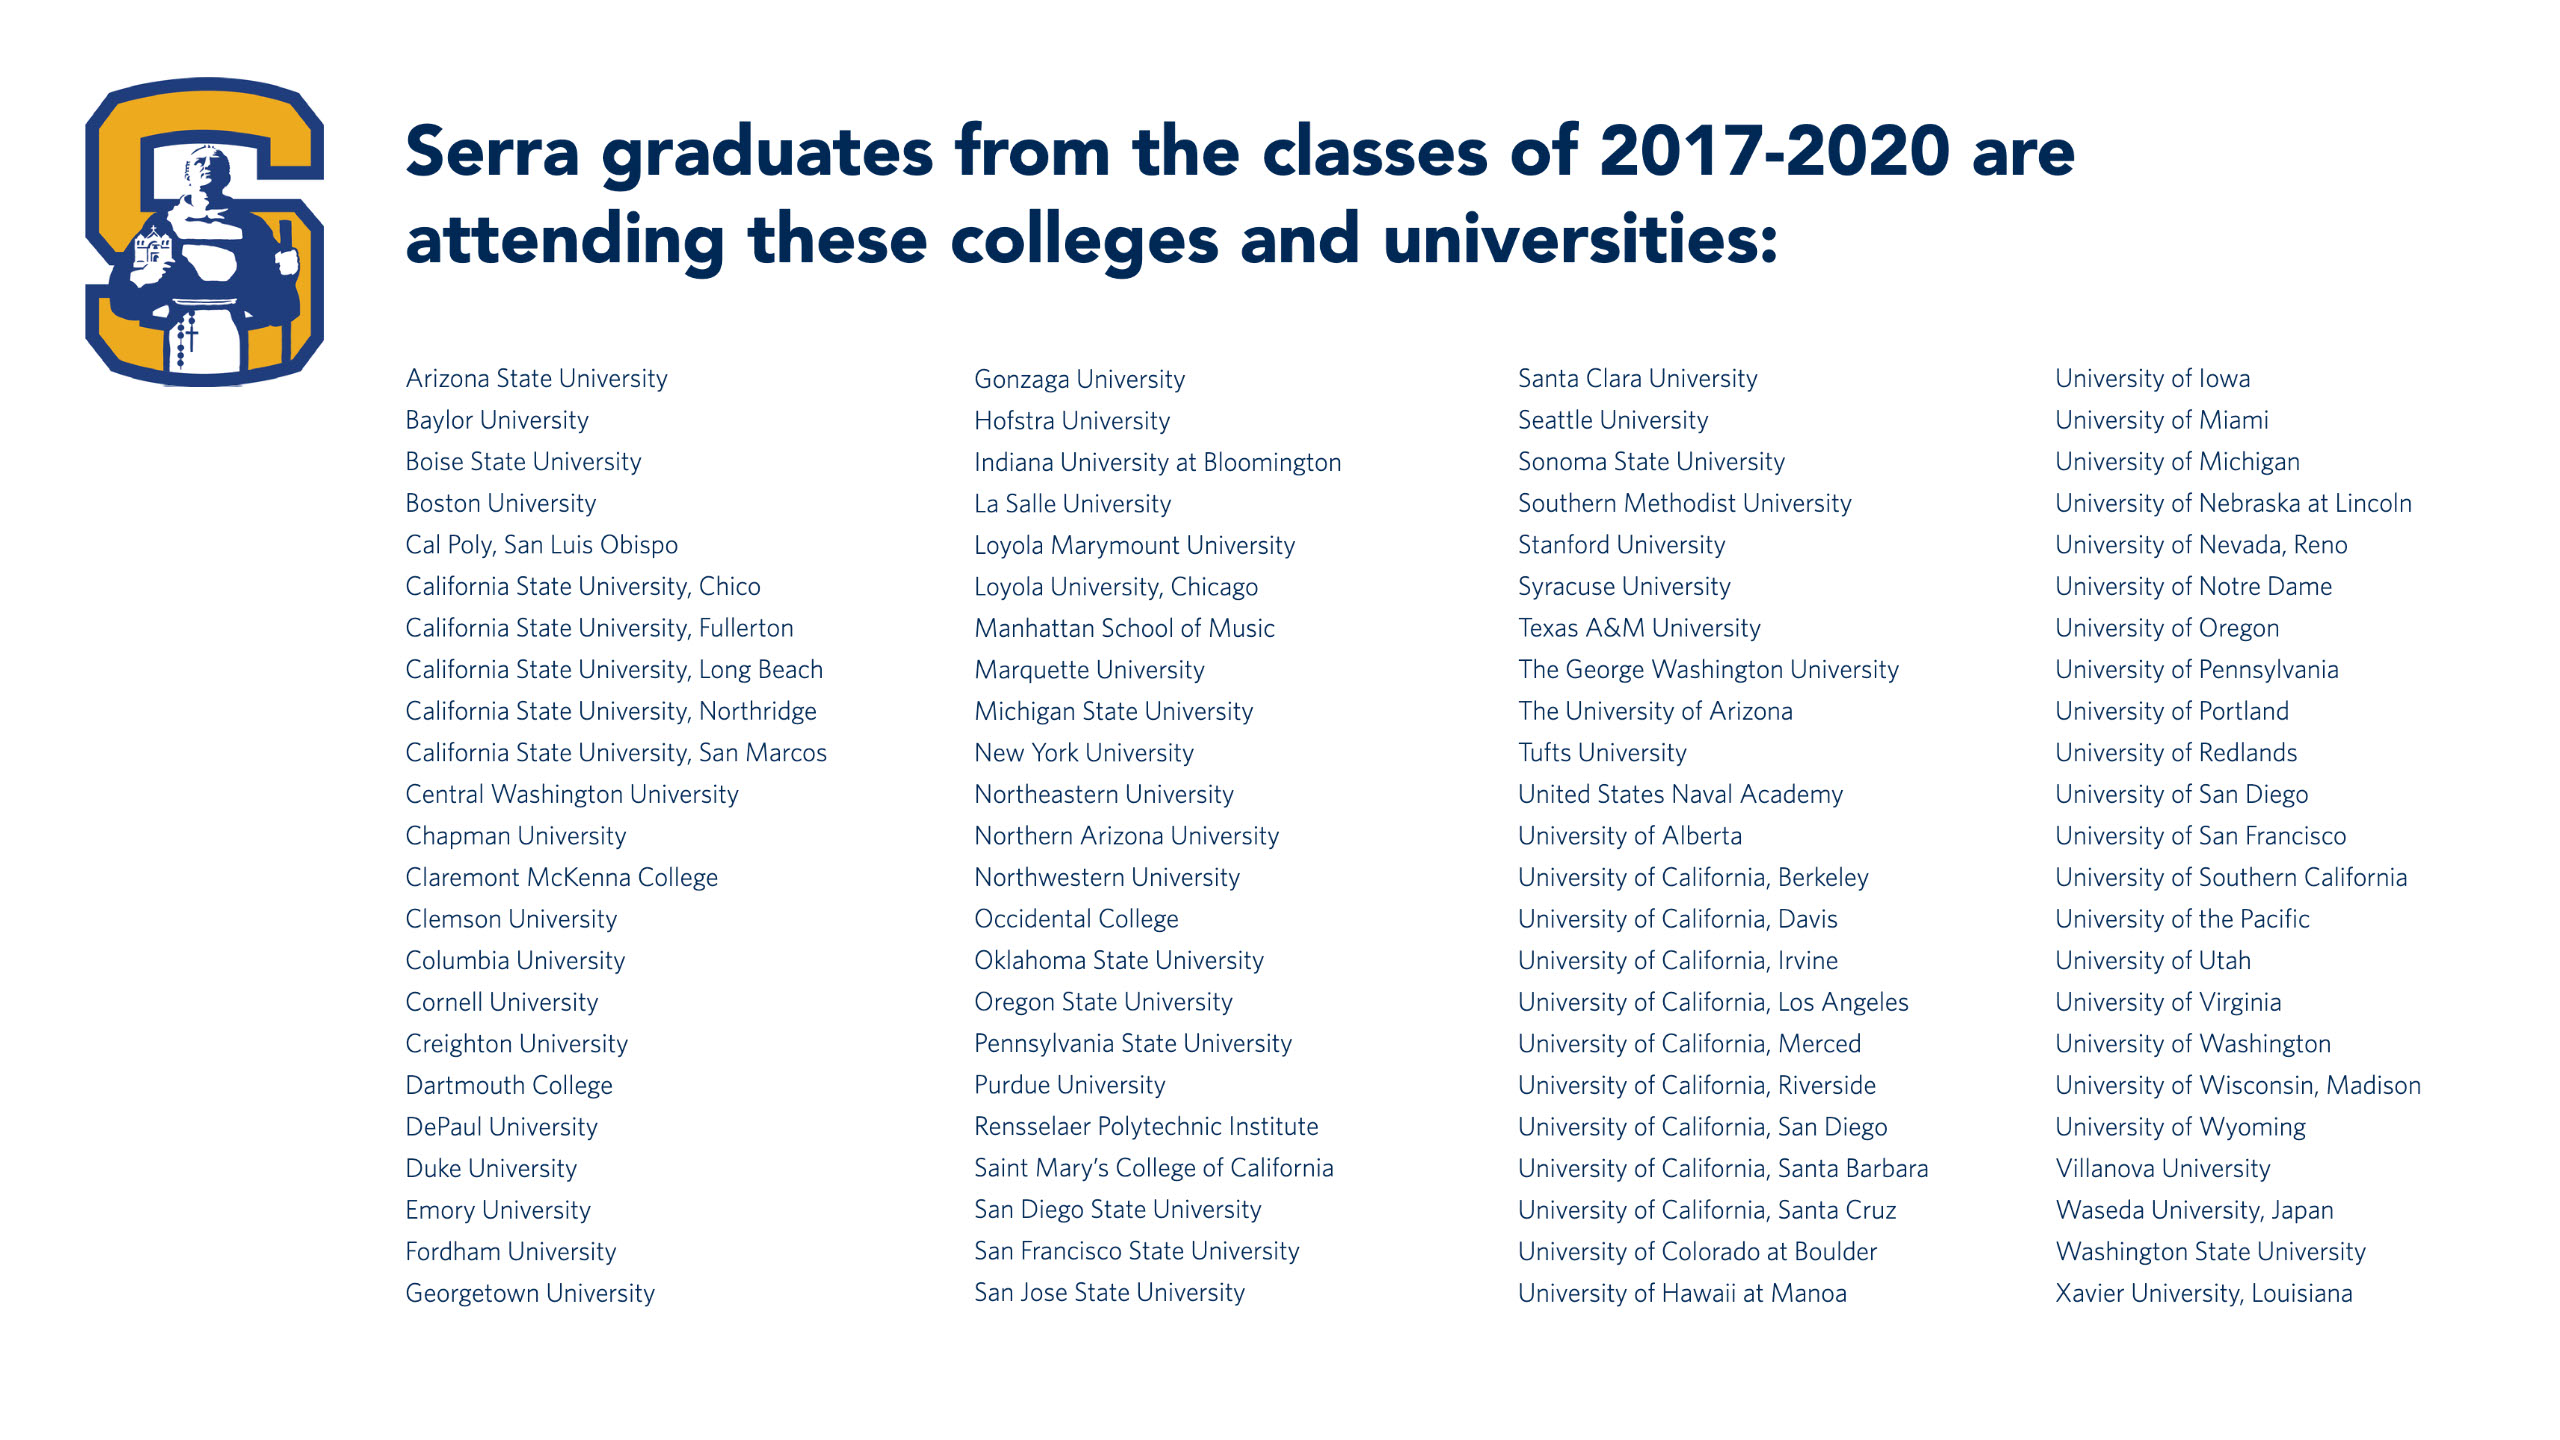Select Arizona State University in the list
The height and width of the screenshot is (1440, 2560).
536,379
